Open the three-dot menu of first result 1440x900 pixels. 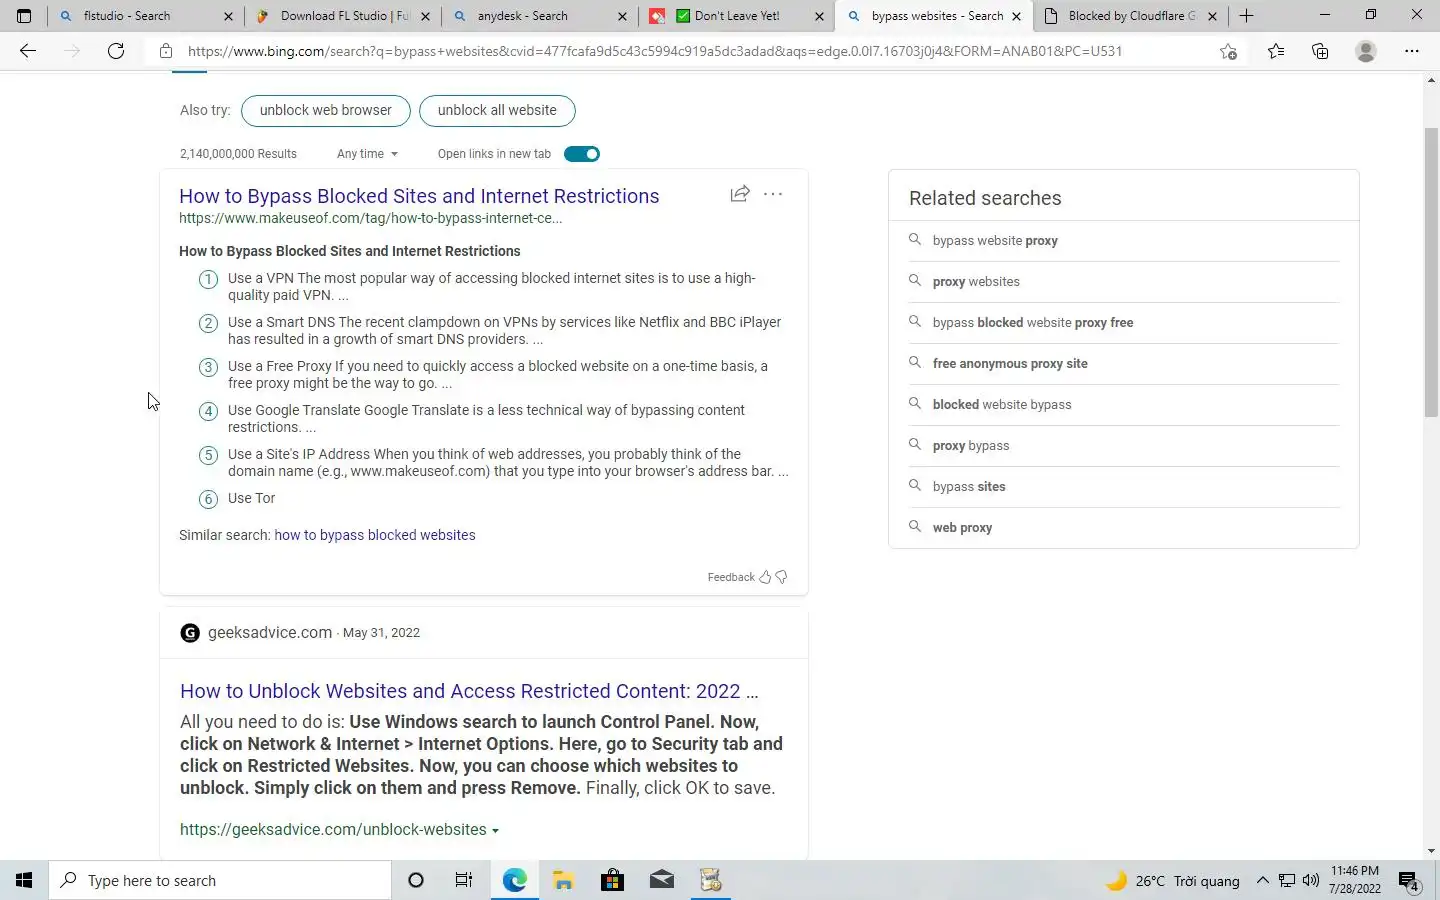tap(773, 194)
